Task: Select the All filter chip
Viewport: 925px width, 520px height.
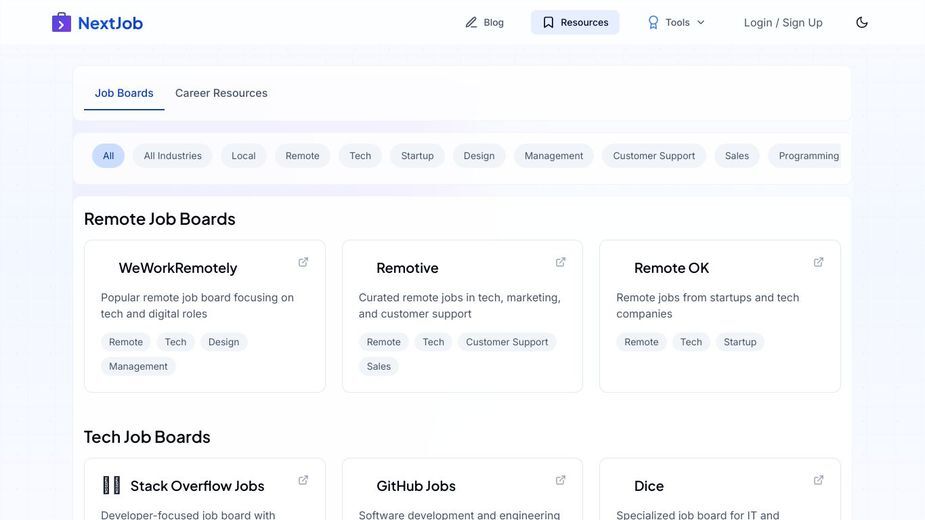Action: coord(108,156)
